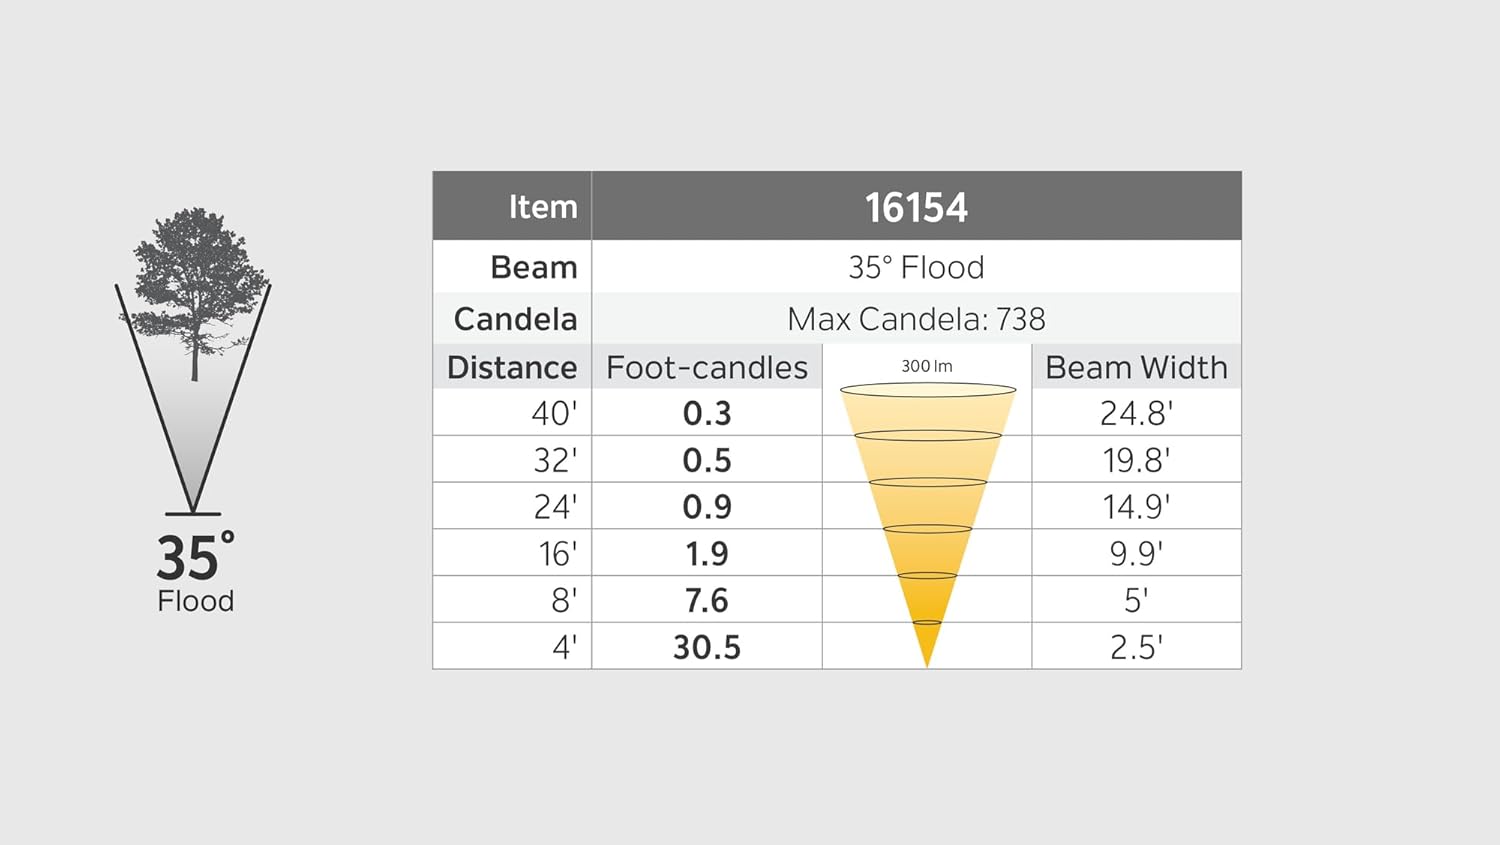Click the 7.6 foot-candles value

click(x=707, y=600)
